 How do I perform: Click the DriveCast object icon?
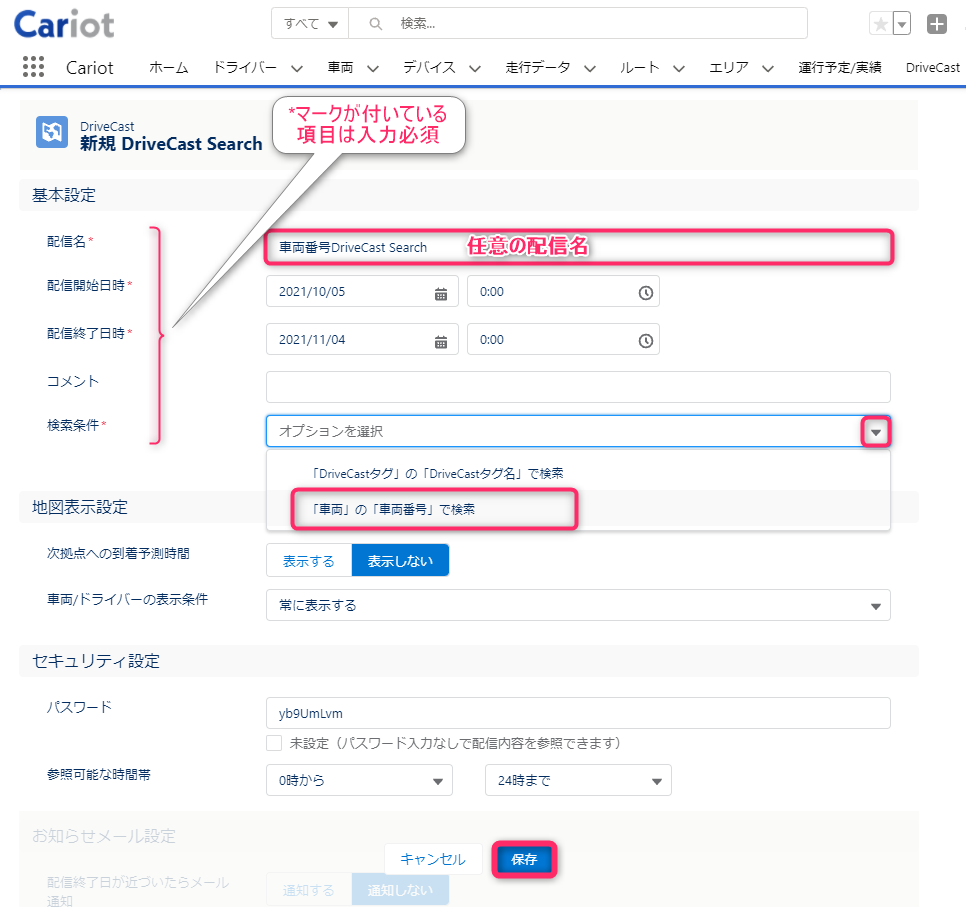[52, 132]
